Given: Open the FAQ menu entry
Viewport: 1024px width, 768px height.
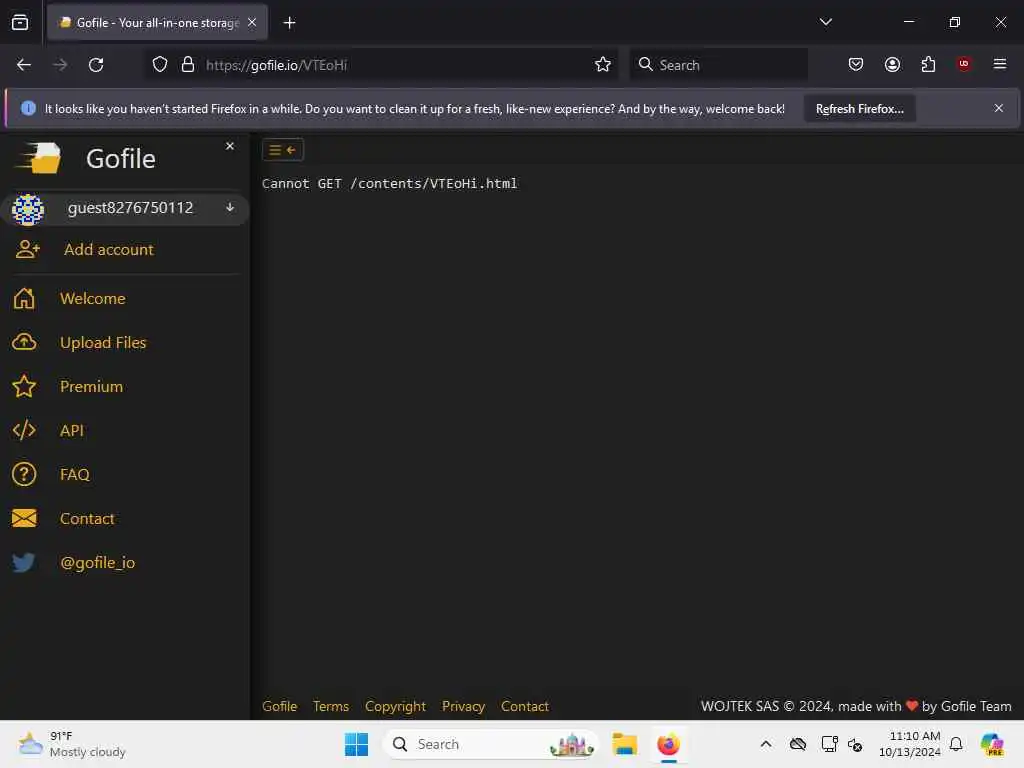Looking at the screenshot, I should [x=75, y=475].
